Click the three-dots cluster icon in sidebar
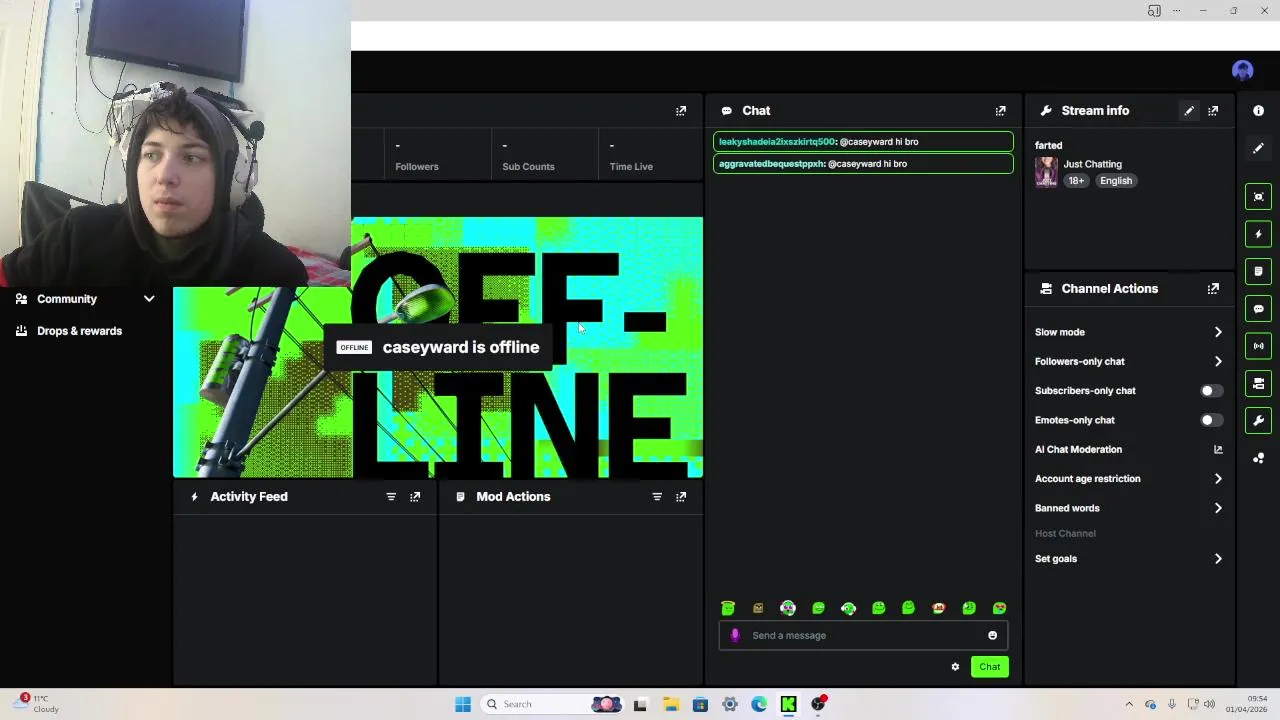This screenshot has height=720, width=1280. coord(1259,458)
